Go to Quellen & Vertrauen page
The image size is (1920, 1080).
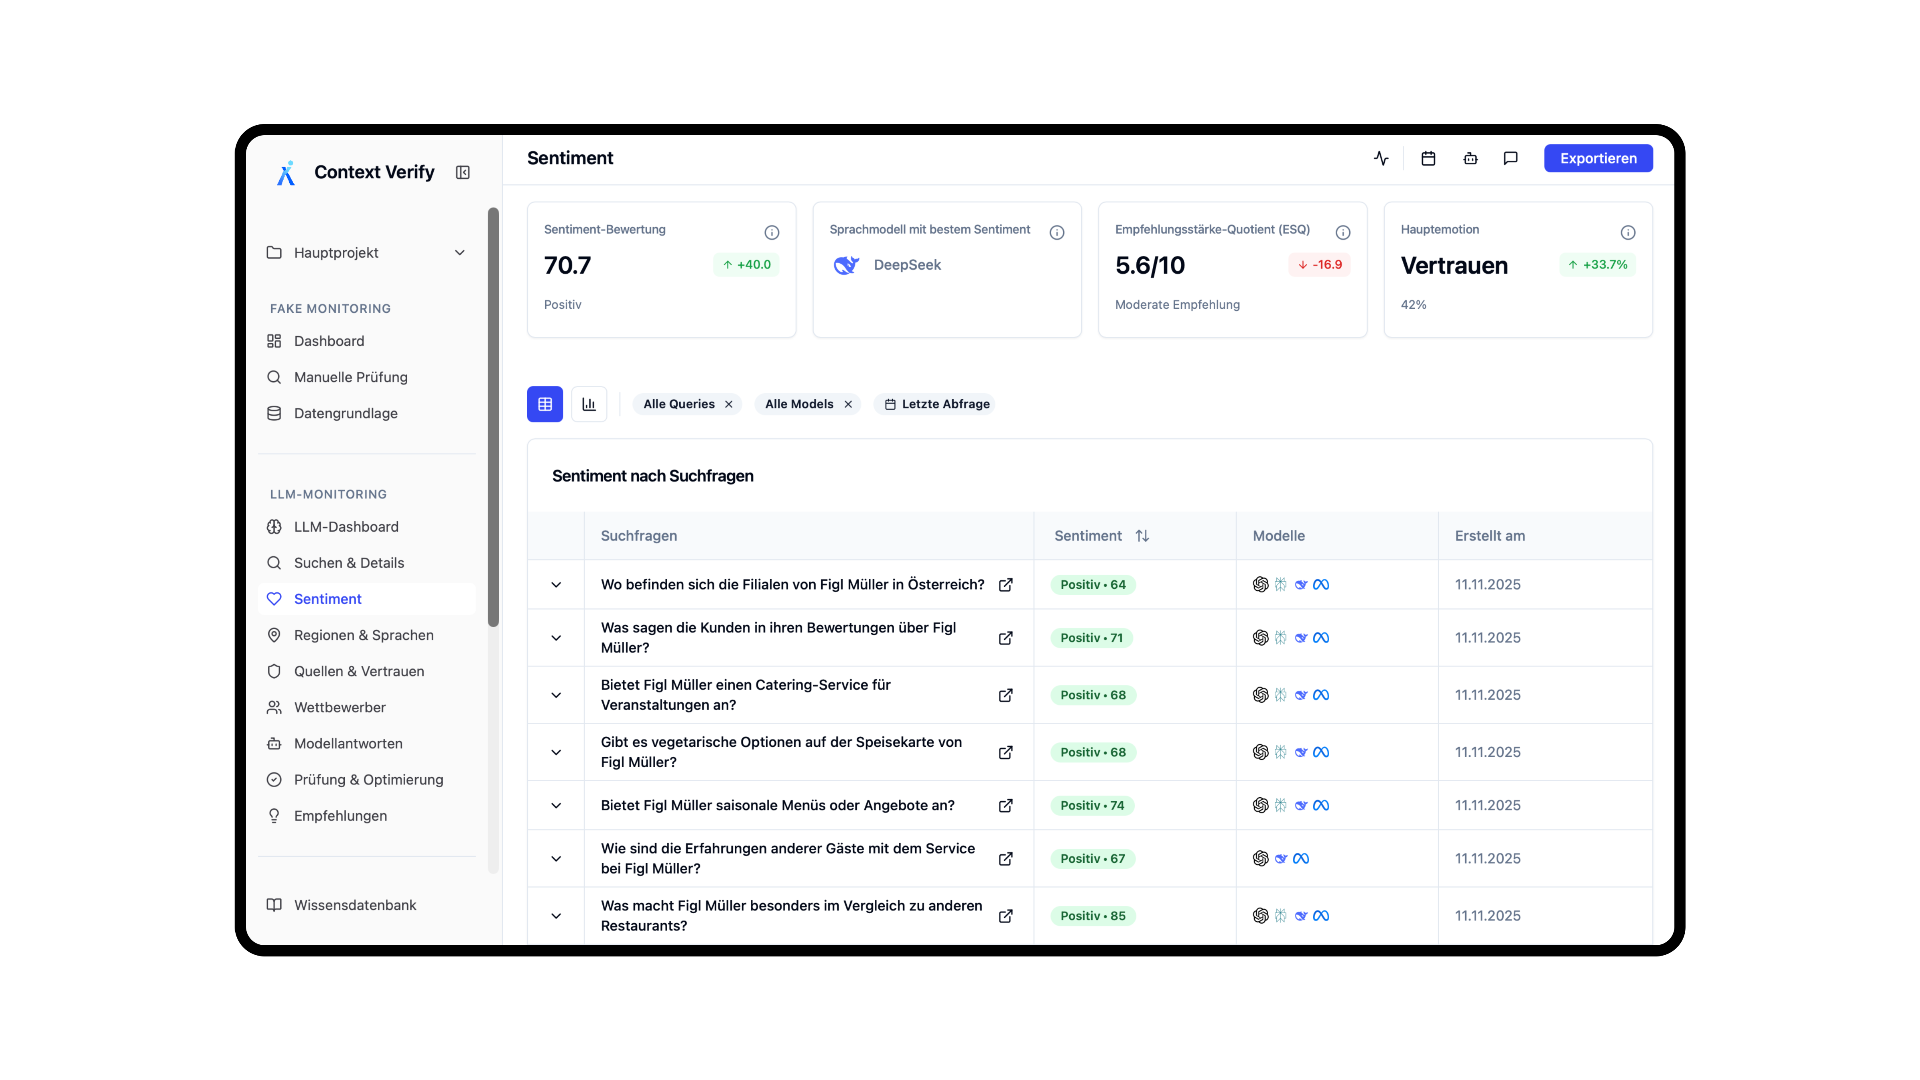pos(358,671)
